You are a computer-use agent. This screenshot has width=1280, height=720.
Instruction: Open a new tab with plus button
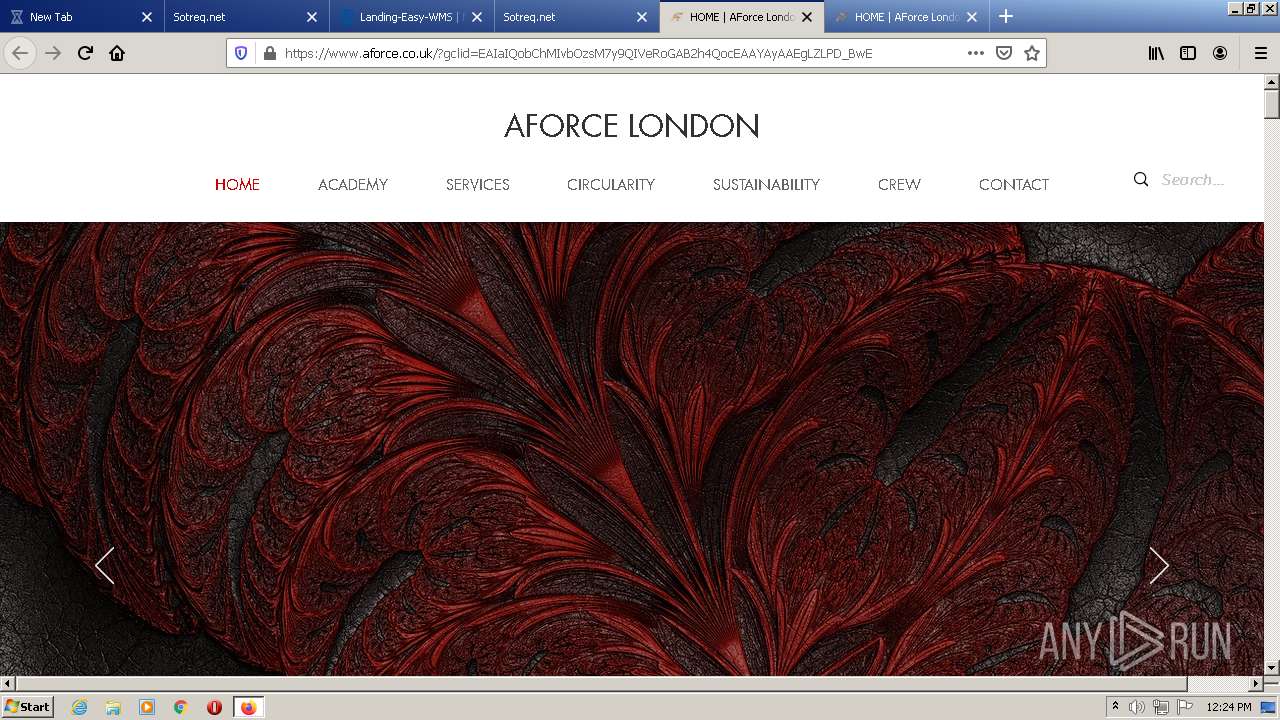(1006, 16)
